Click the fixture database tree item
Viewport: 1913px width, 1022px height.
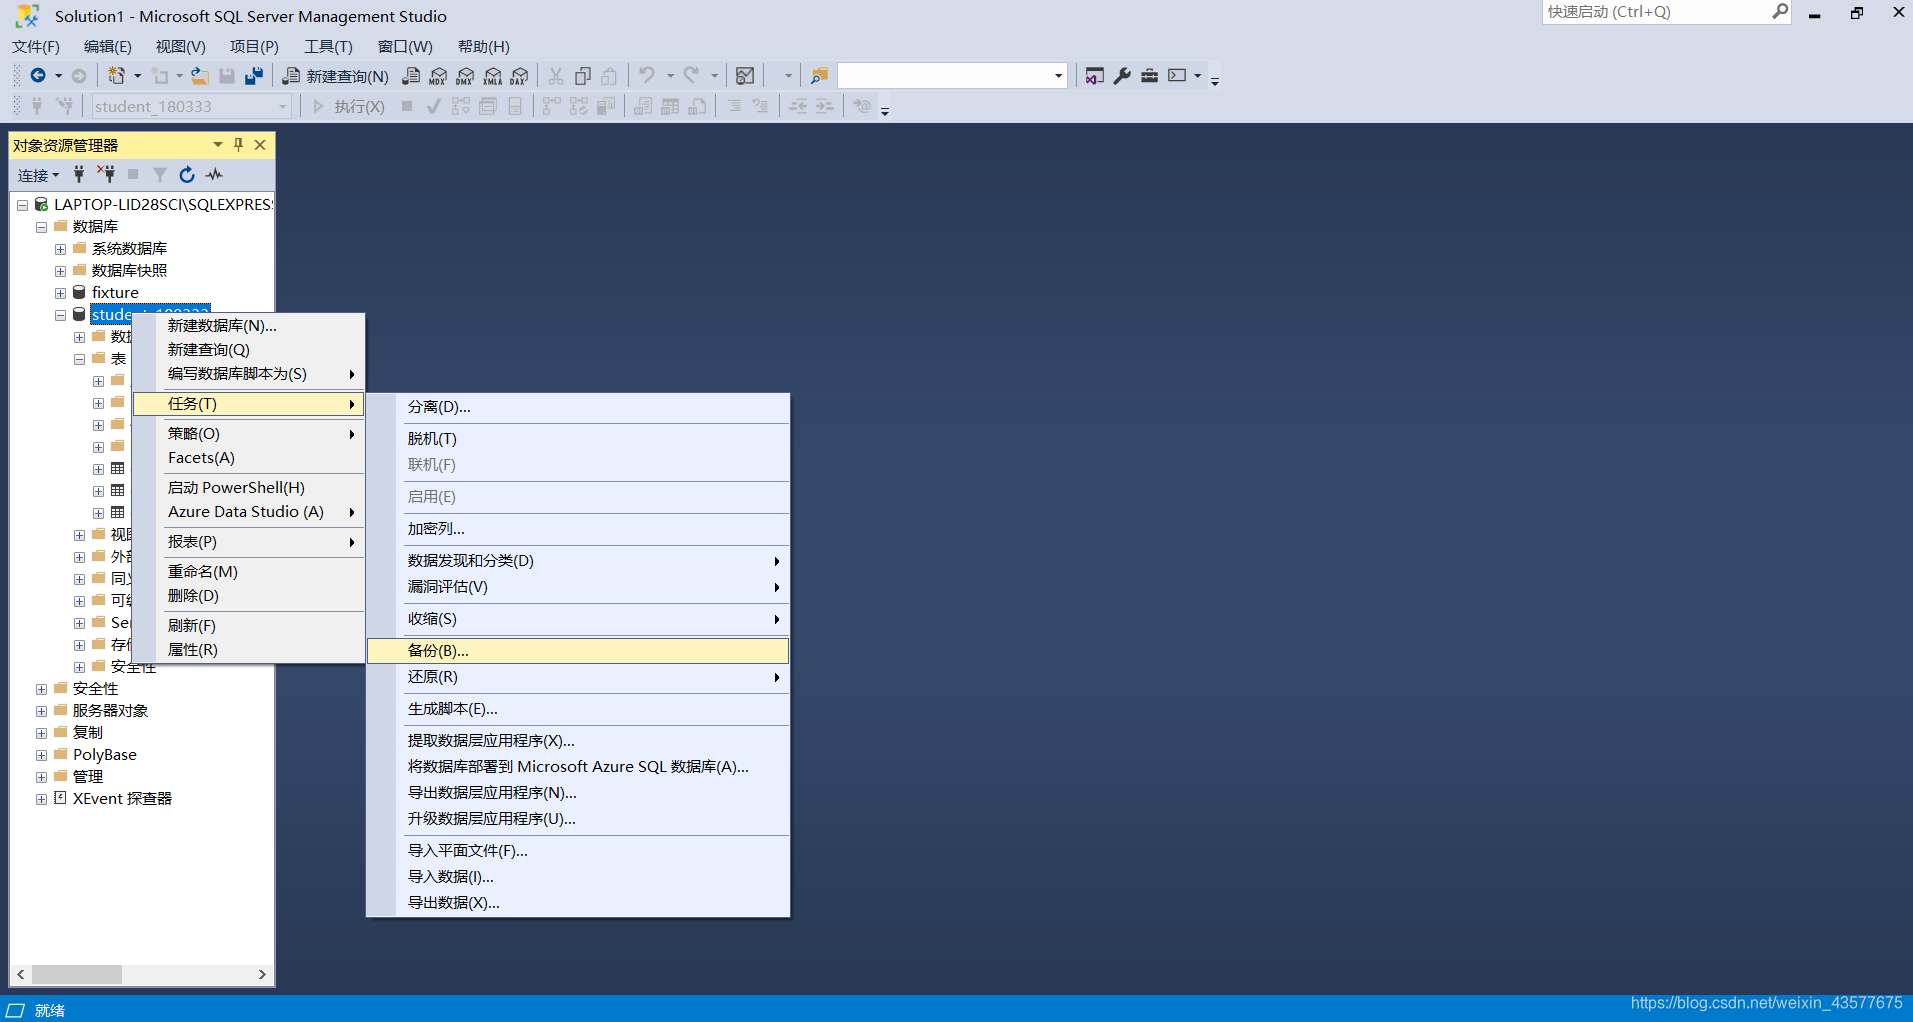pyautogui.click(x=115, y=293)
